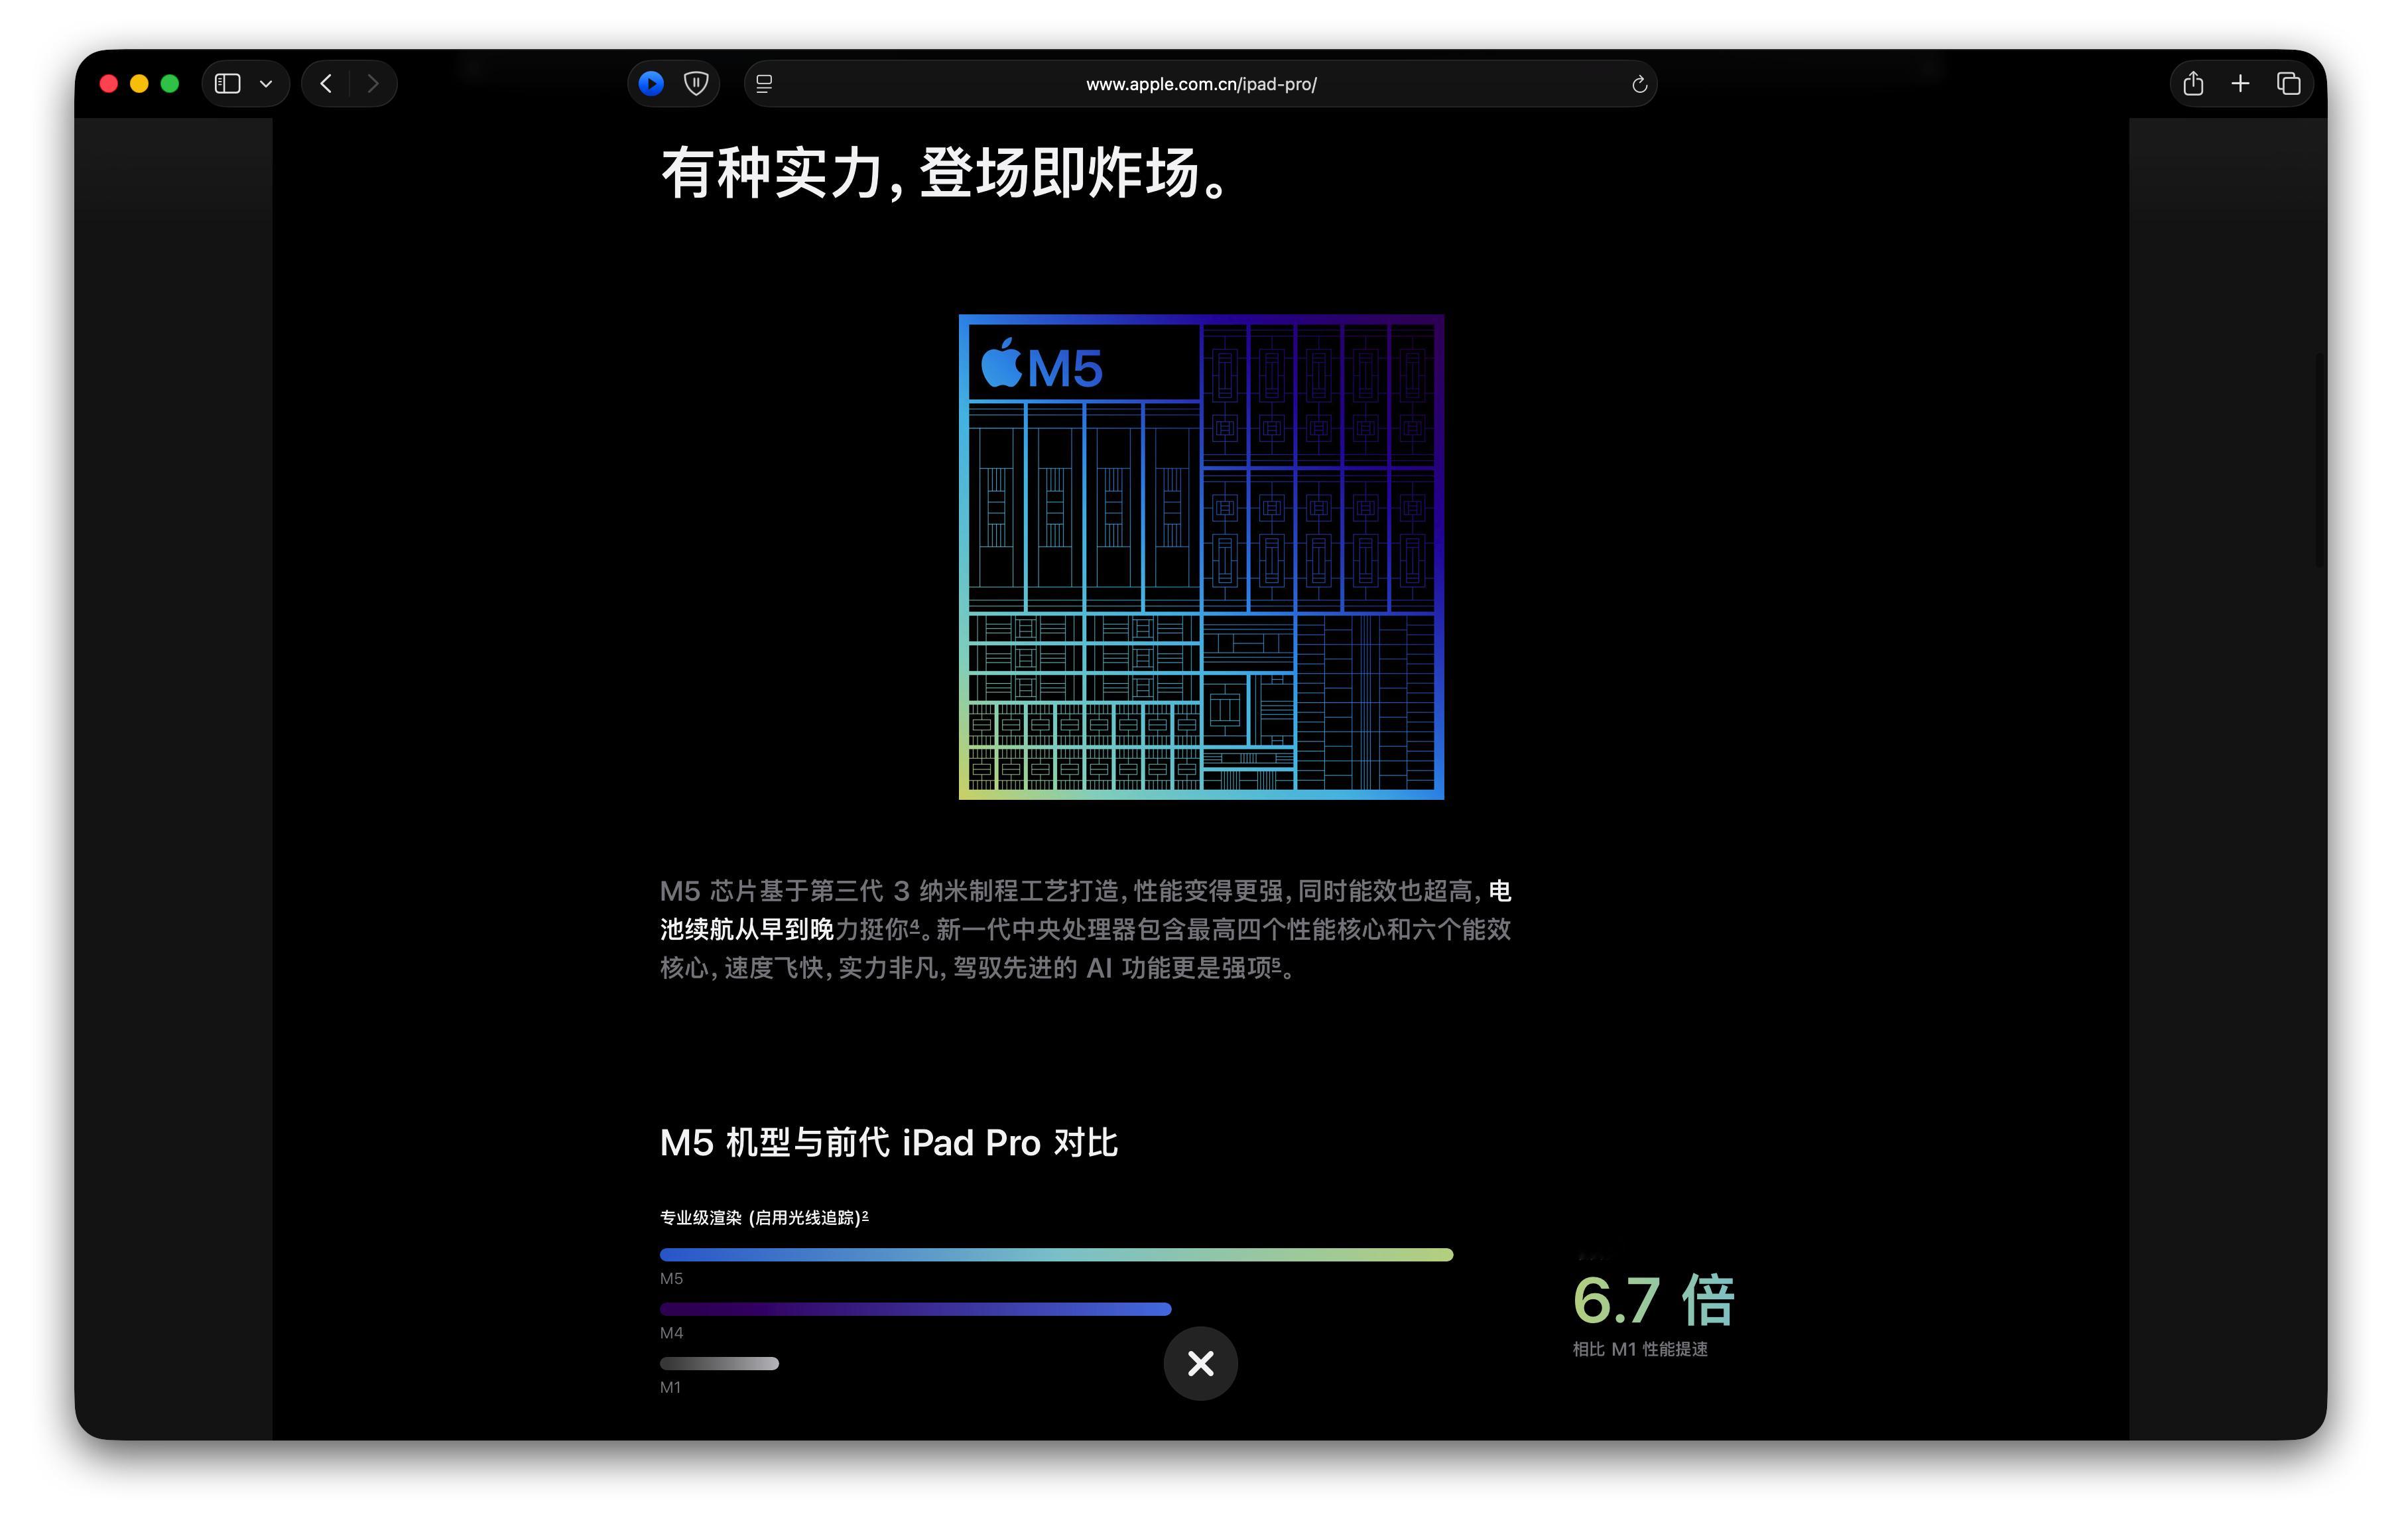2402x1540 pixels.
Task: Close the overlay with the round X button
Action: click(1200, 1363)
